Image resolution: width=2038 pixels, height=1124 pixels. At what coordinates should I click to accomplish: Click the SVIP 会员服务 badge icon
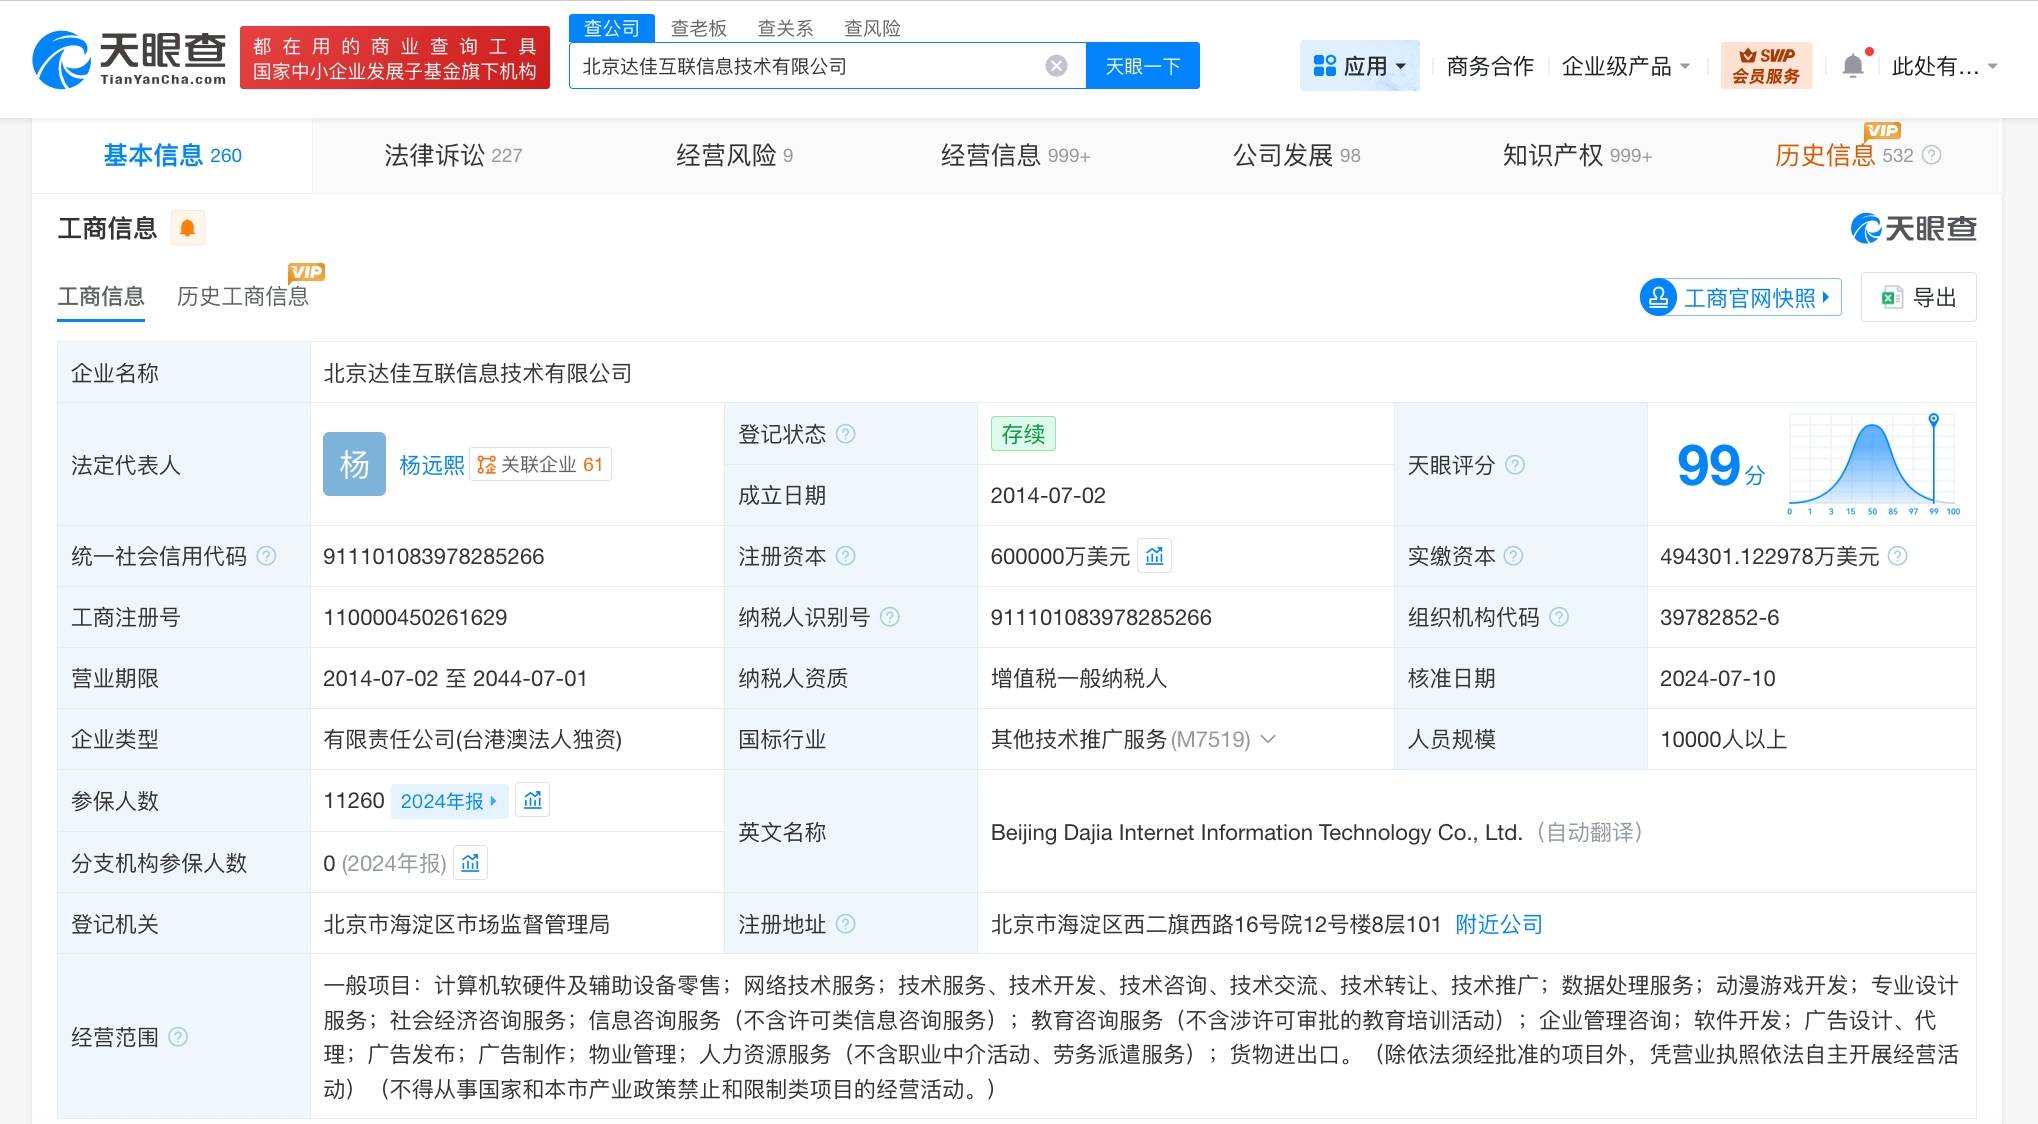point(1766,65)
